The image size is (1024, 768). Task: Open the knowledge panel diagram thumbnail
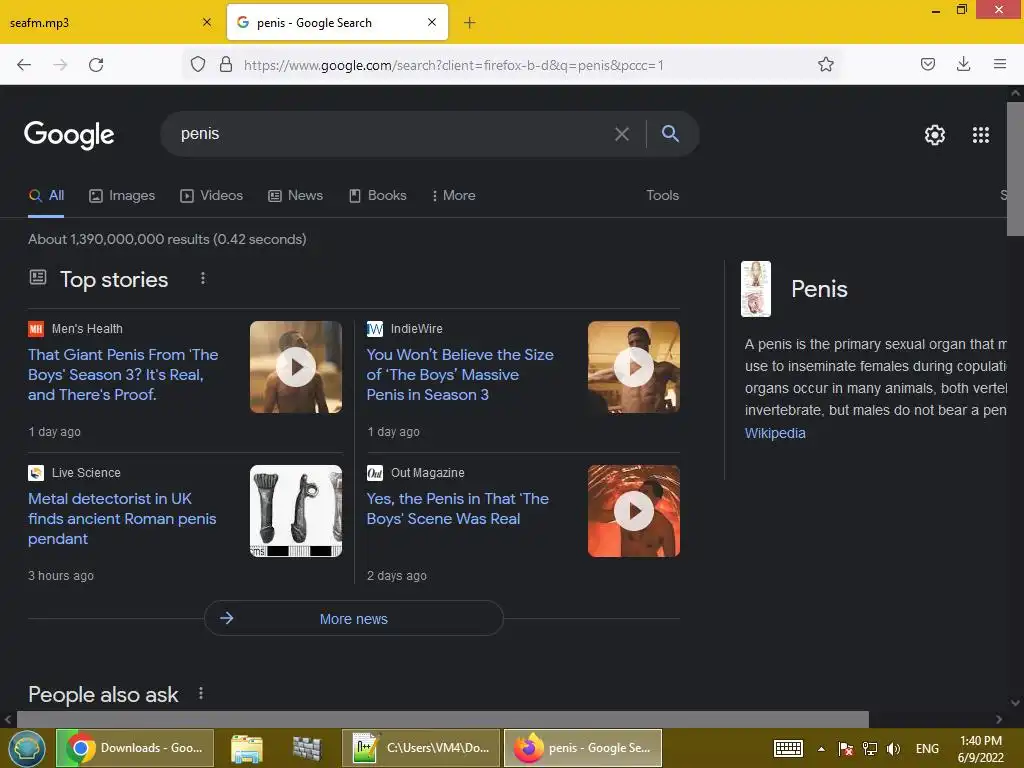point(756,289)
